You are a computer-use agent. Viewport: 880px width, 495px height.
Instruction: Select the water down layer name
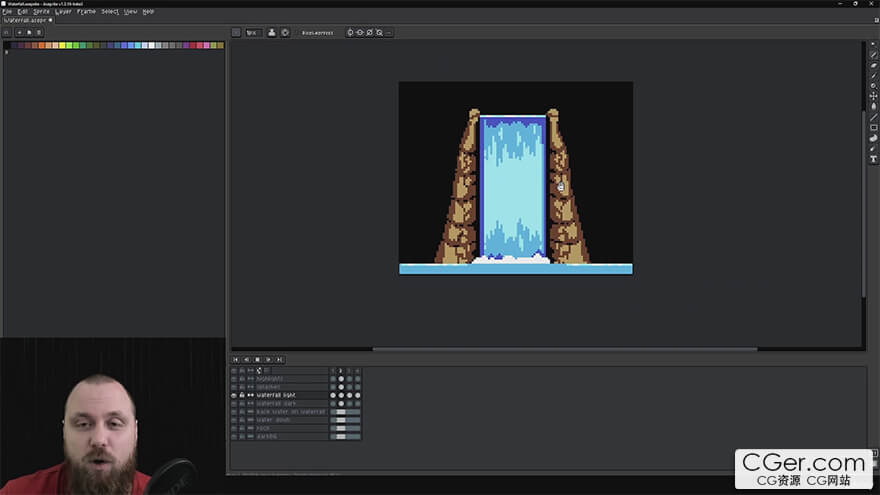273,420
